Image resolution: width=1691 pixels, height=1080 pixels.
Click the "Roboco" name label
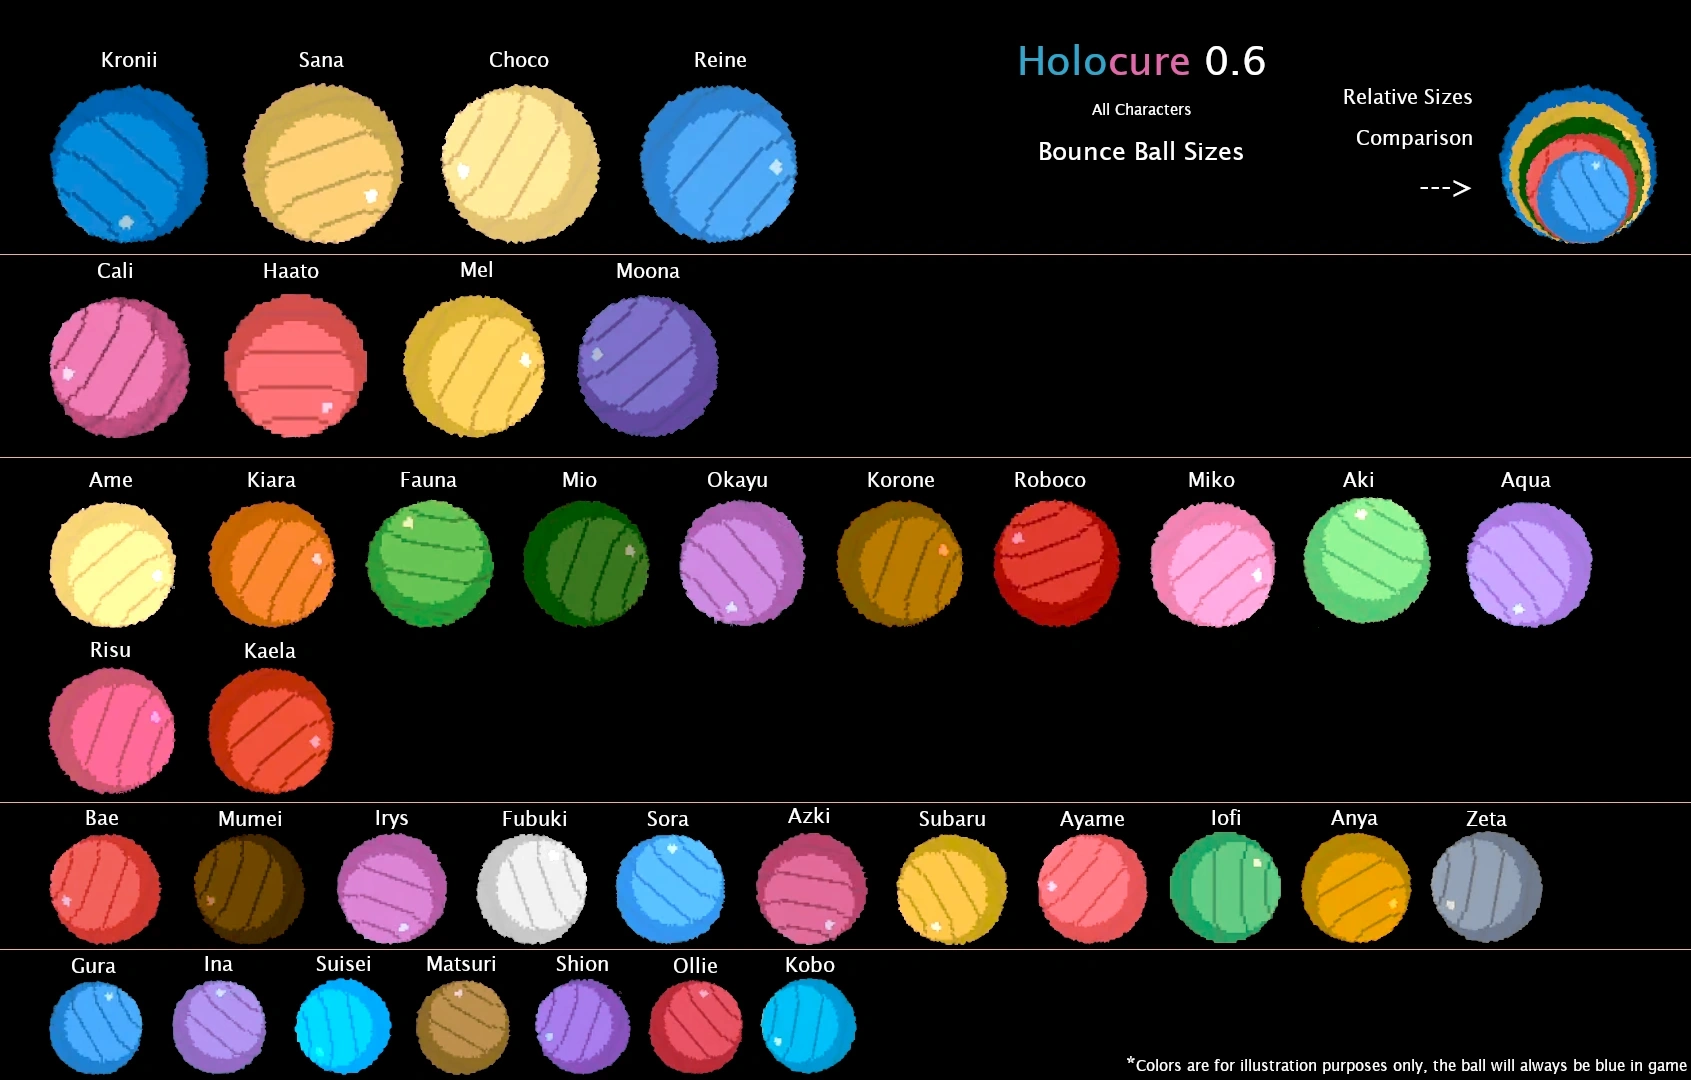[x=1050, y=480]
